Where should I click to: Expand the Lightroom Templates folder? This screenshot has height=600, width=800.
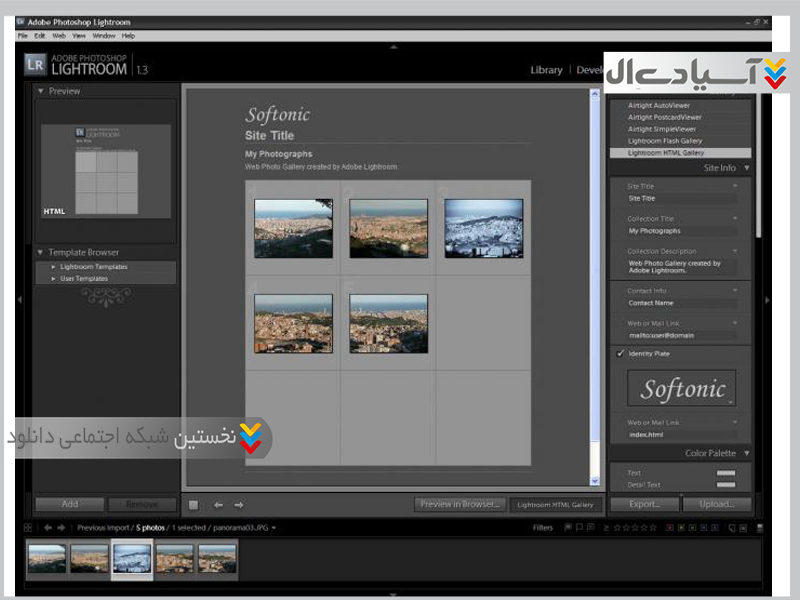[x=53, y=267]
